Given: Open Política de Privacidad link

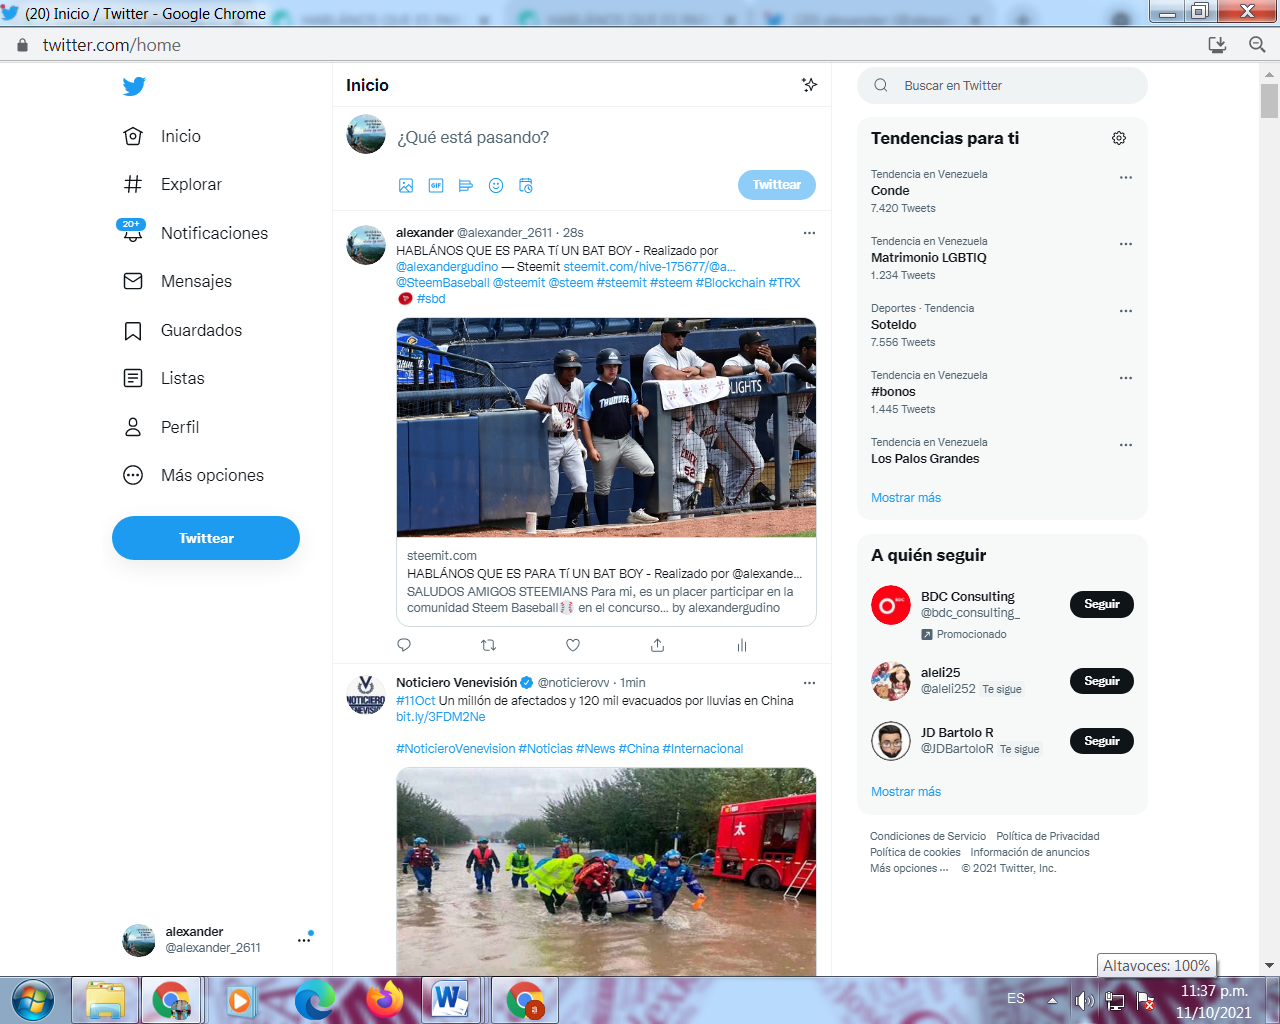Looking at the screenshot, I should click(x=1048, y=837).
